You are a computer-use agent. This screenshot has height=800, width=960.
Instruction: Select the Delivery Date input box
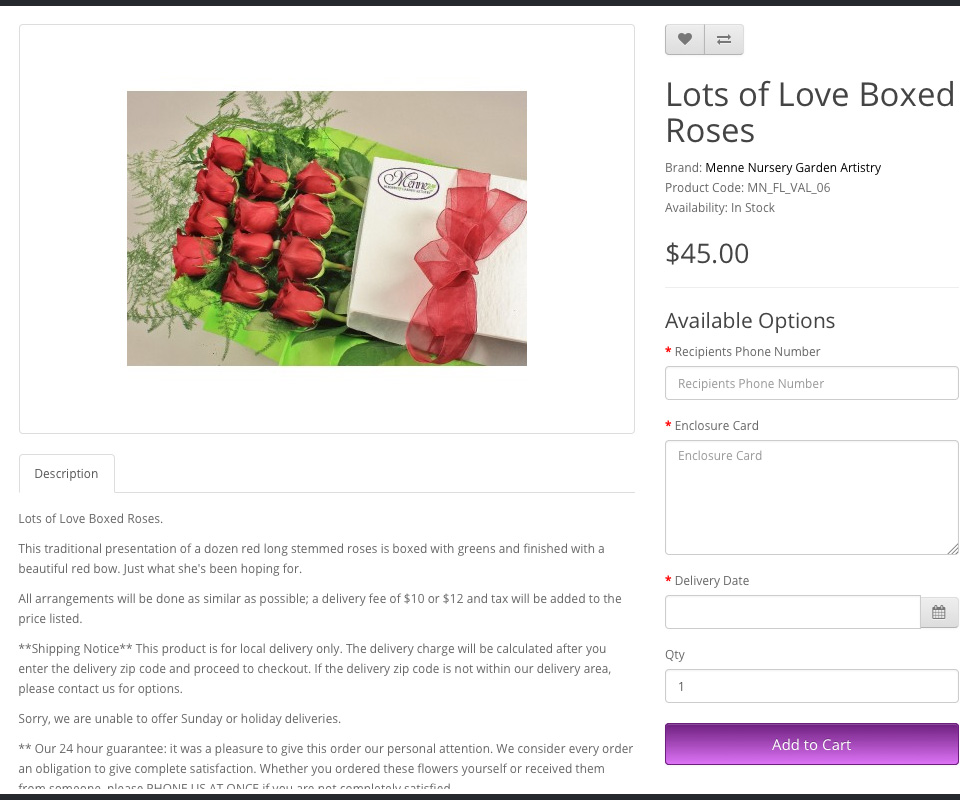point(792,612)
